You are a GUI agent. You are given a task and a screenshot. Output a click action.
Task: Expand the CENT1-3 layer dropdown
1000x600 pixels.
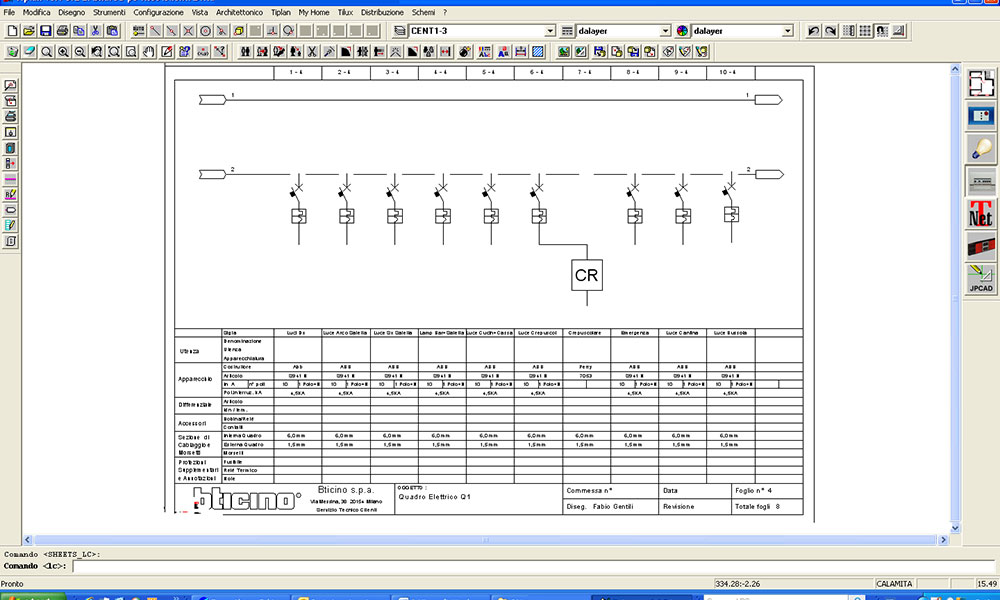[550, 31]
